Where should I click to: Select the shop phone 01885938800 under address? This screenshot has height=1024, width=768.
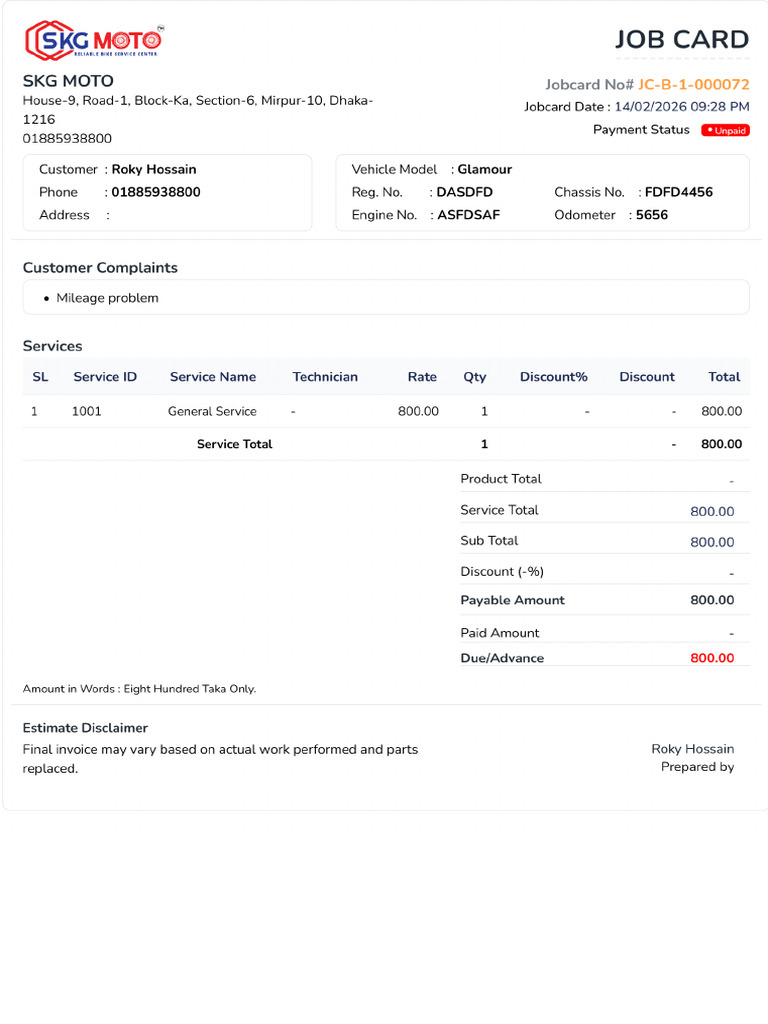point(67,138)
